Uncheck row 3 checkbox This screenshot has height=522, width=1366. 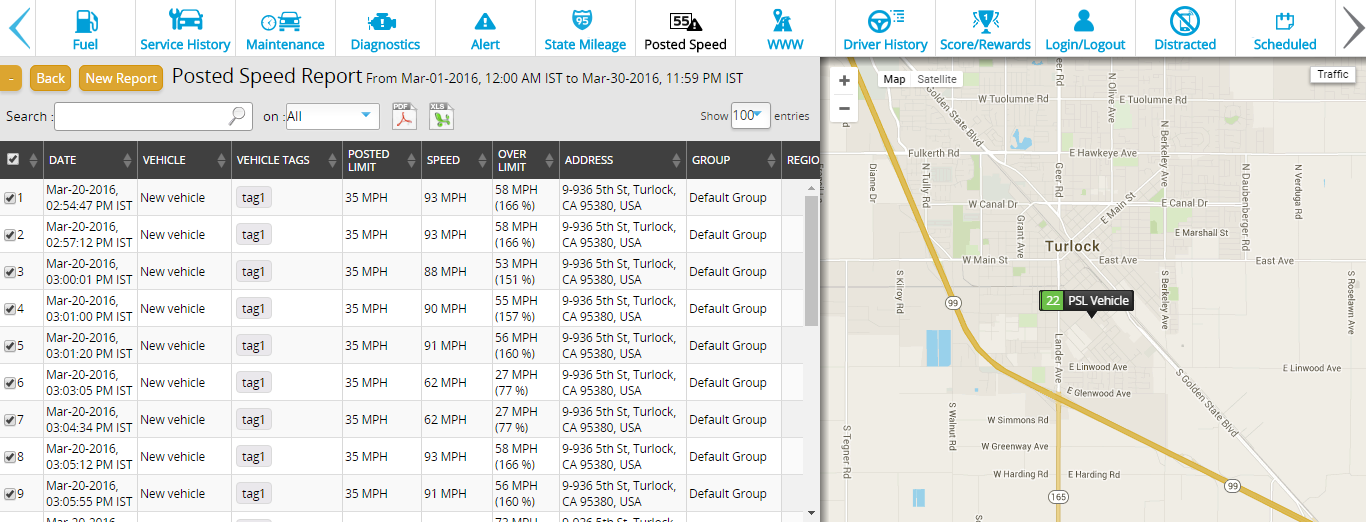click(9, 272)
